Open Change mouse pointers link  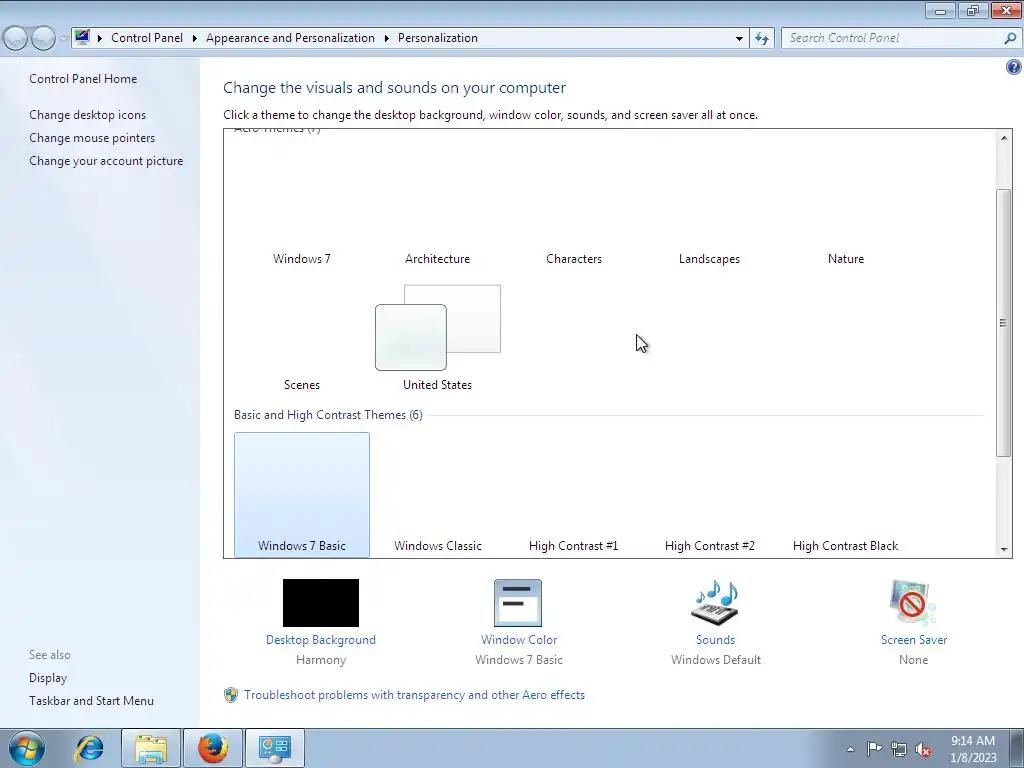coord(92,138)
